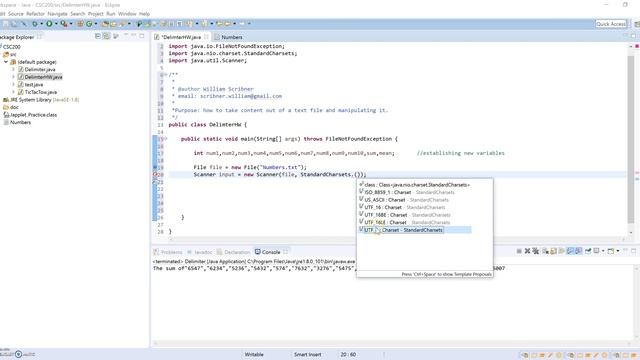Click the editor vertical scrollbar
640x360 pixels.
click(x=631, y=139)
